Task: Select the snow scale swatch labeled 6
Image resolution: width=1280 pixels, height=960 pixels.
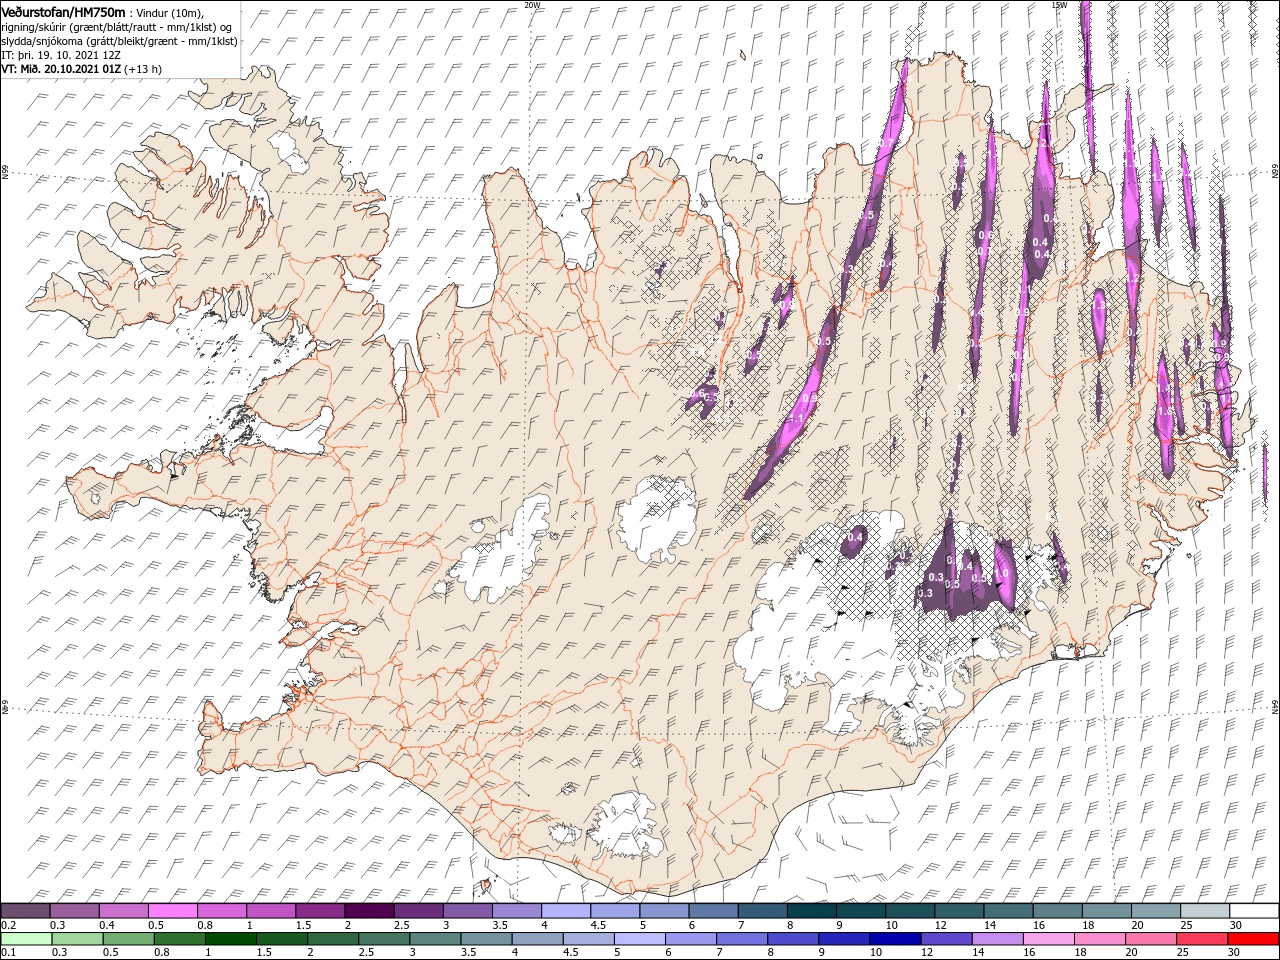Action: 714,911
